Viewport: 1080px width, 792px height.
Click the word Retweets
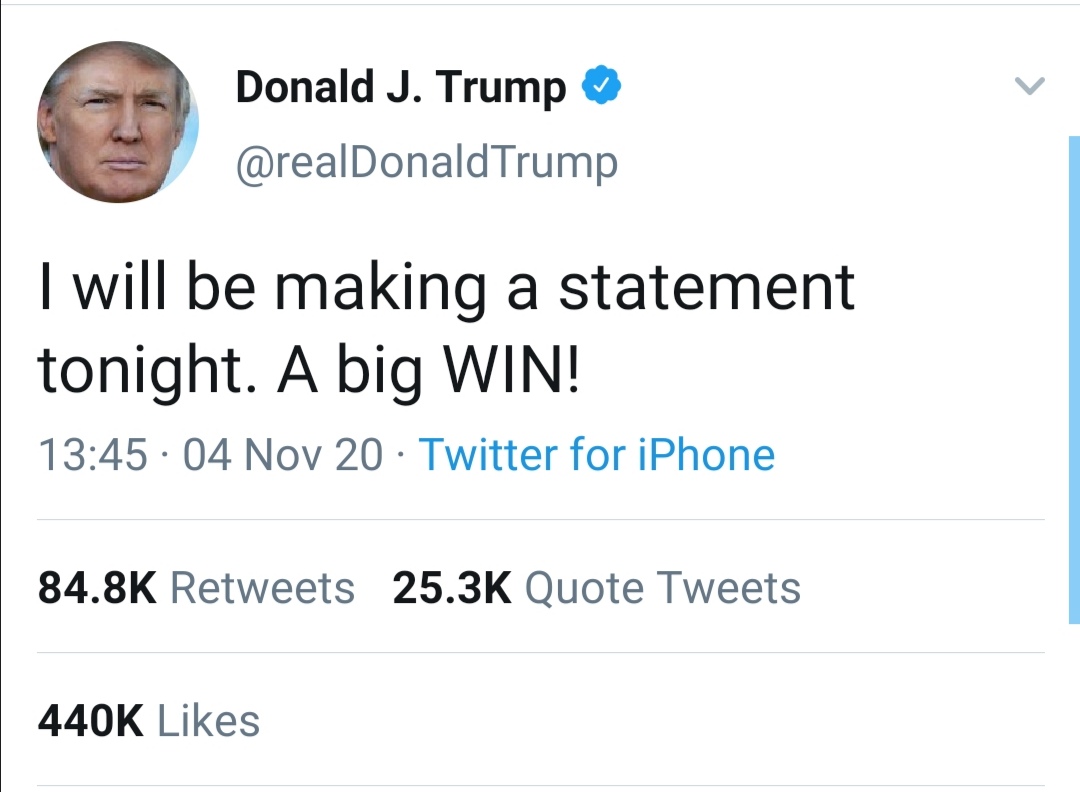tap(260, 587)
